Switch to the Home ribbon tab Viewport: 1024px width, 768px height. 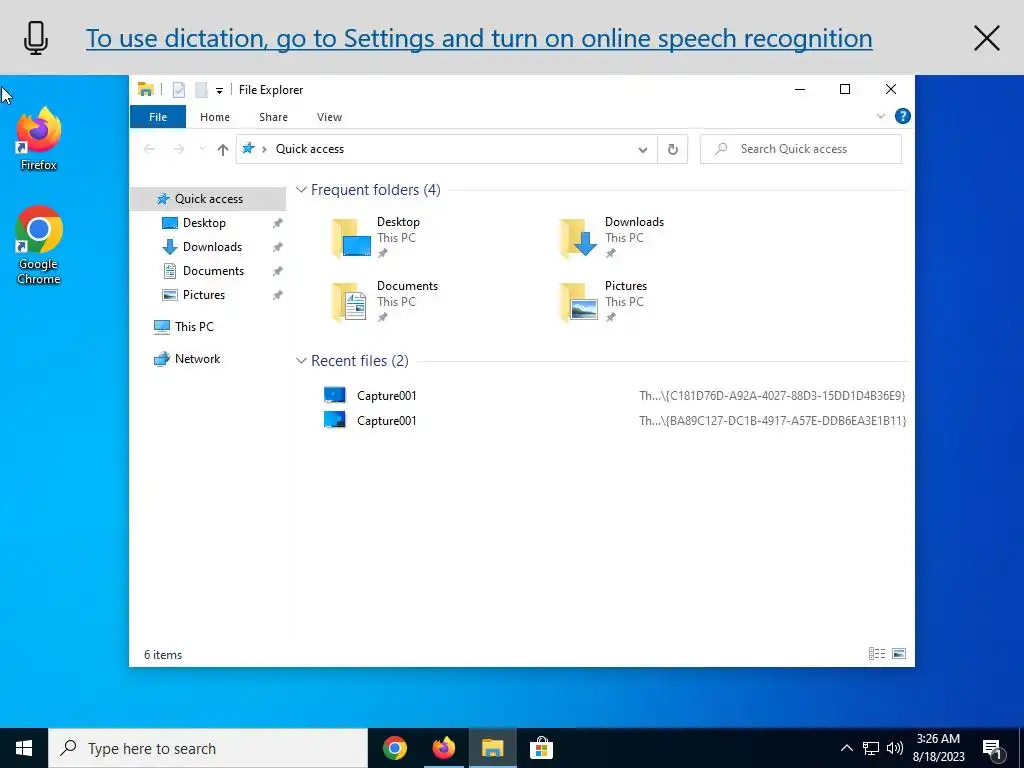(215, 117)
